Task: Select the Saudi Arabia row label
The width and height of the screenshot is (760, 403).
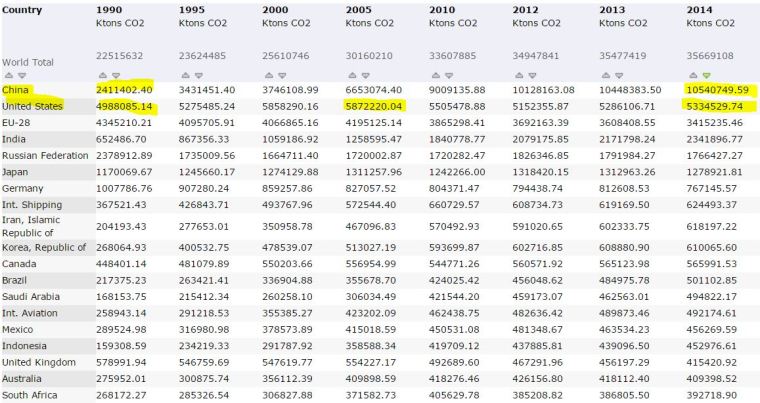Action: tap(31, 297)
